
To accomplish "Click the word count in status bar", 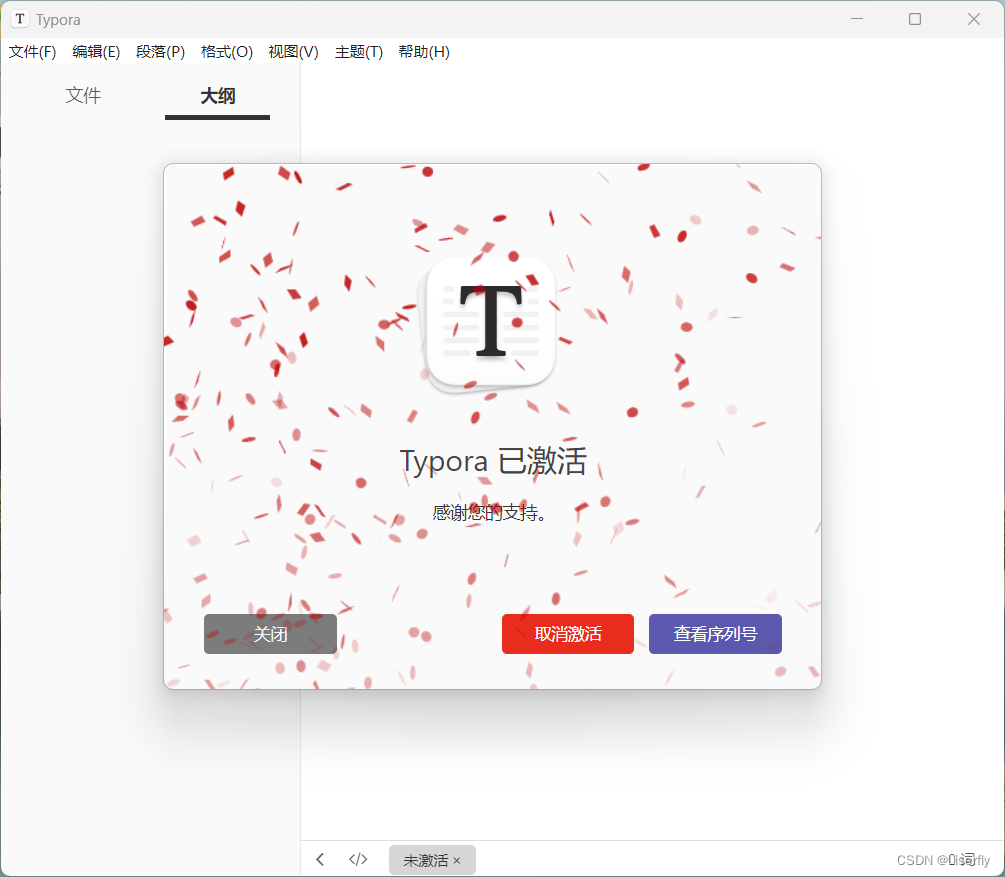I will (x=961, y=859).
